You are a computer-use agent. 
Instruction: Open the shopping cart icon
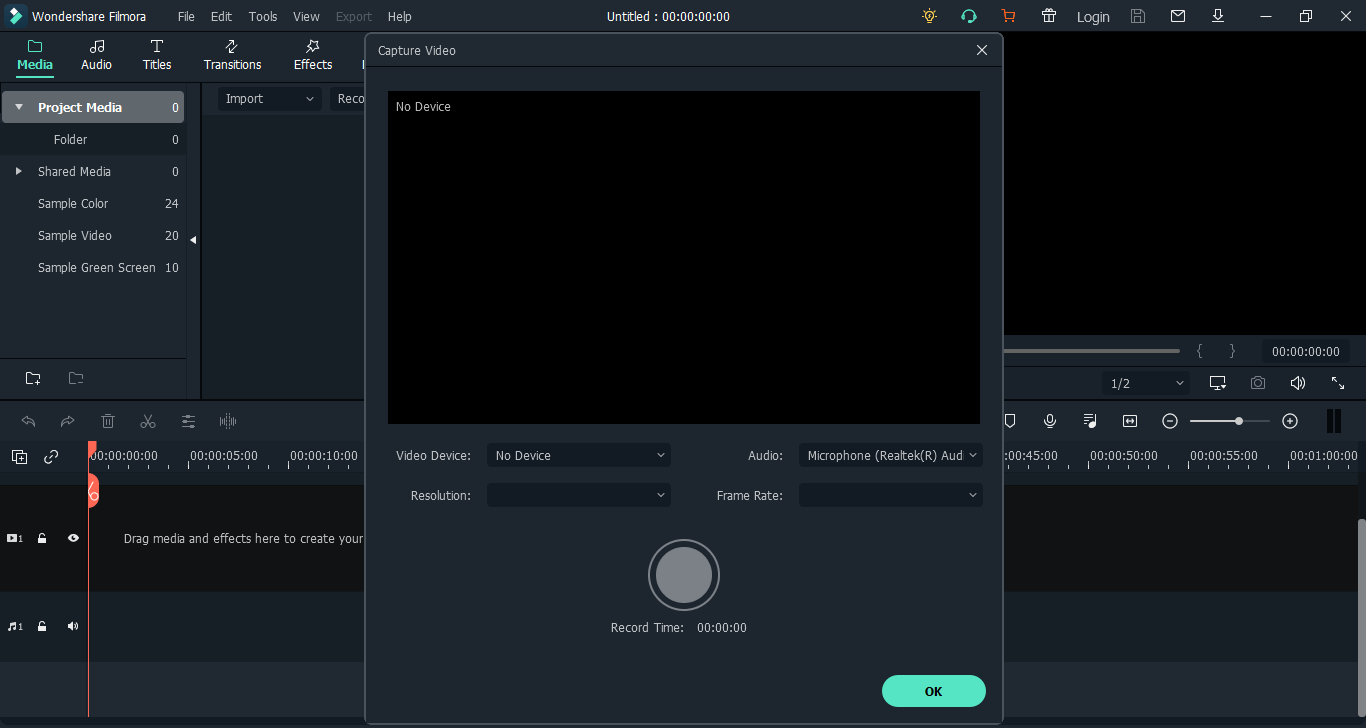[x=1008, y=16]
